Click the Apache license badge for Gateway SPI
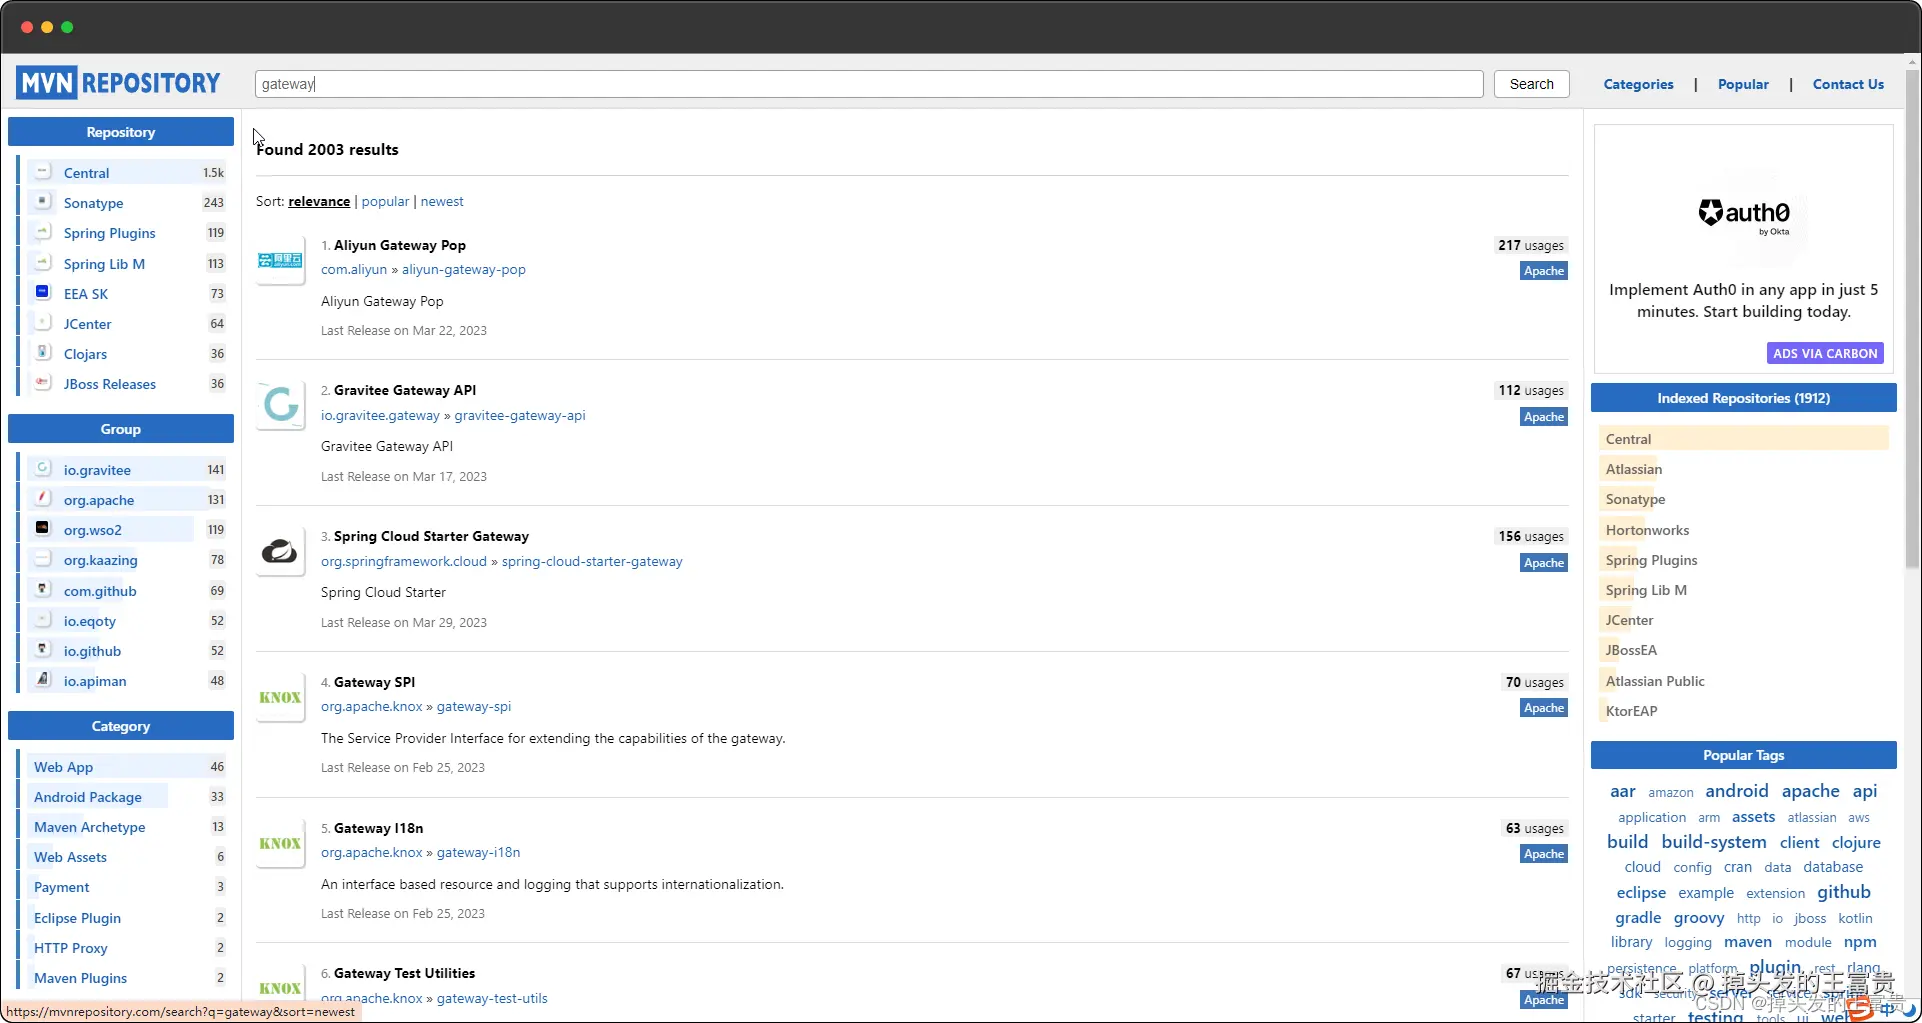 (1544, 708)
